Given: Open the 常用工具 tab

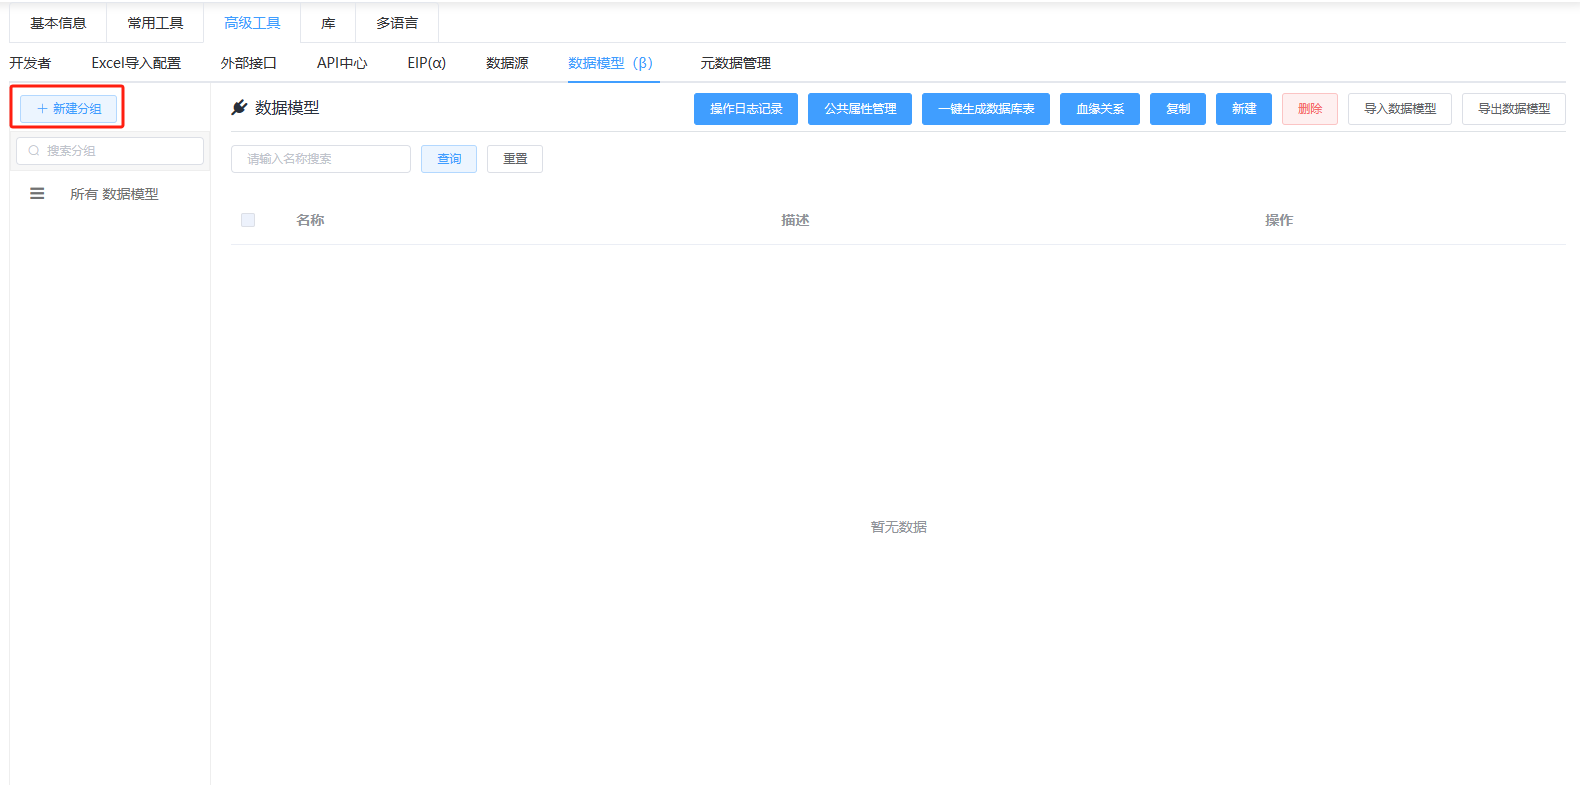Looking at the screenshot, I should pyautogui.click(x=155, y=23).
